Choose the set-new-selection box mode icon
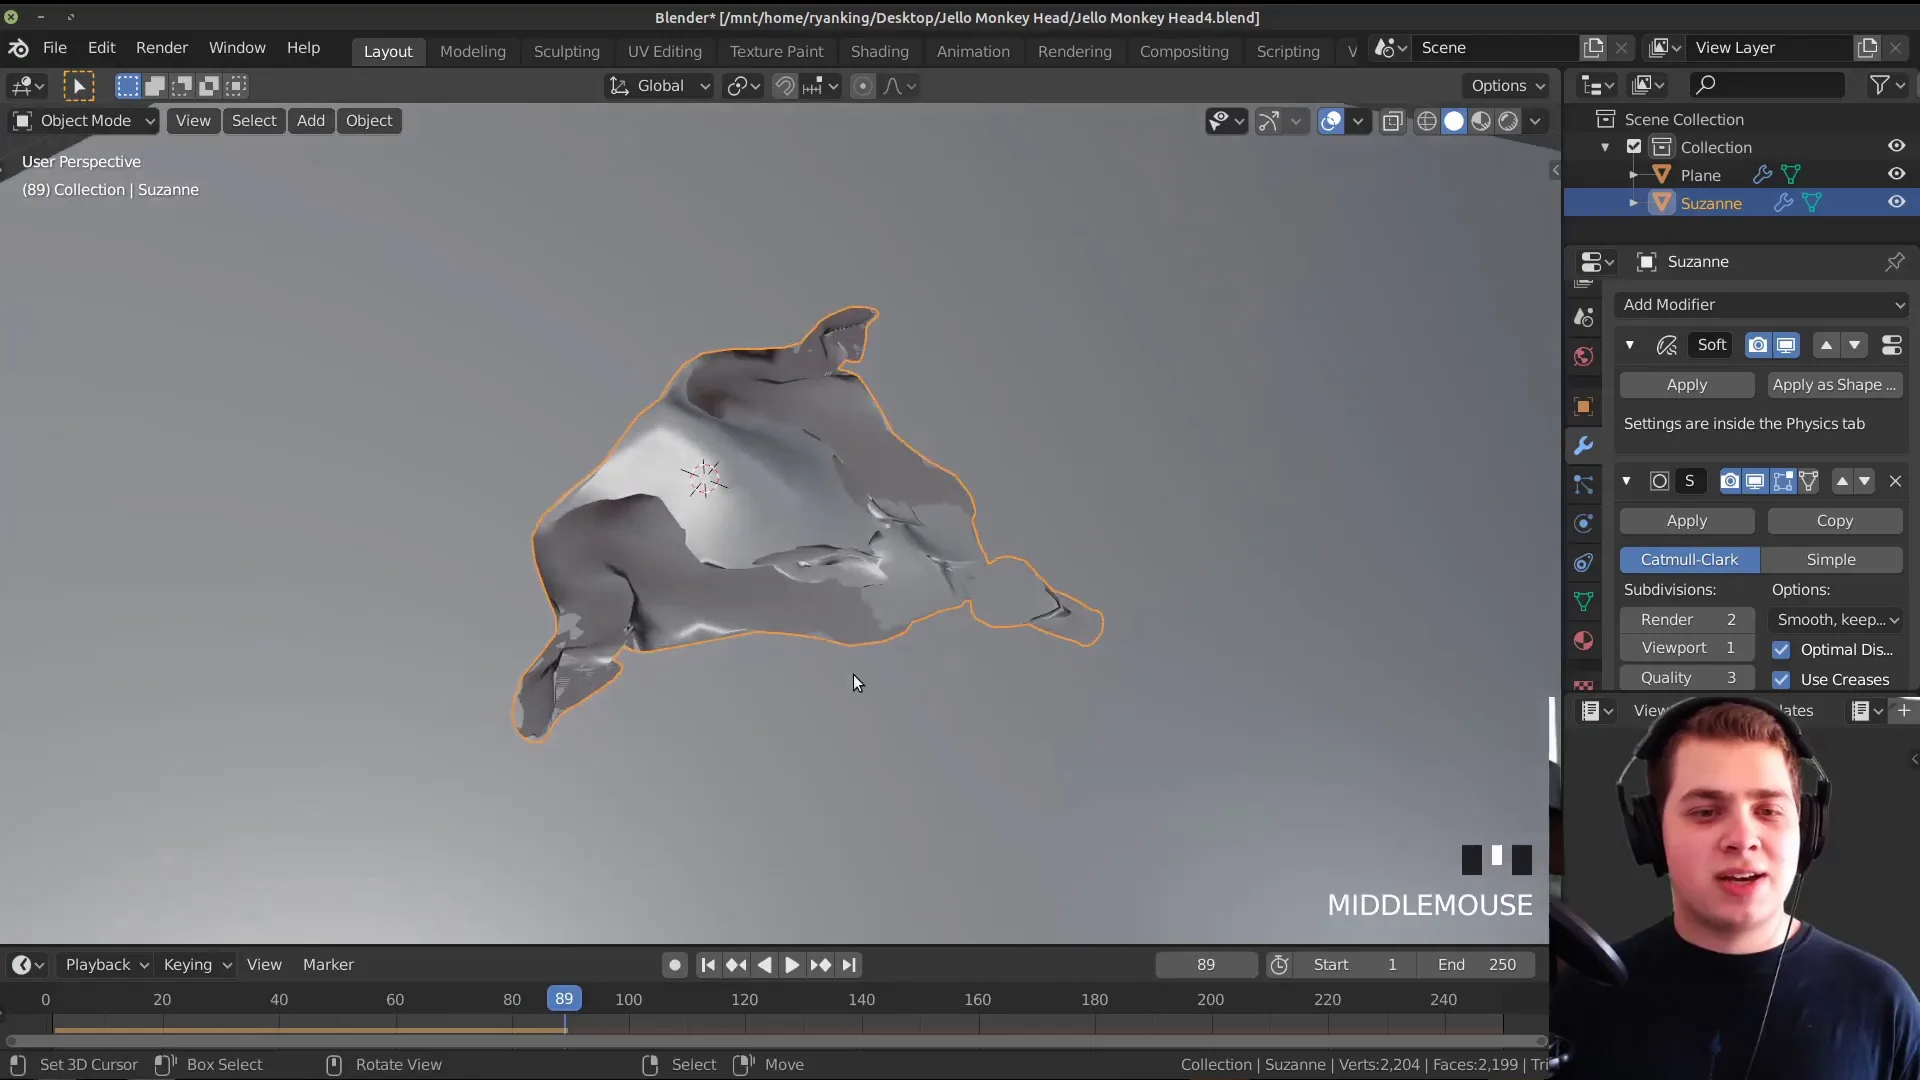 point(127,86)
